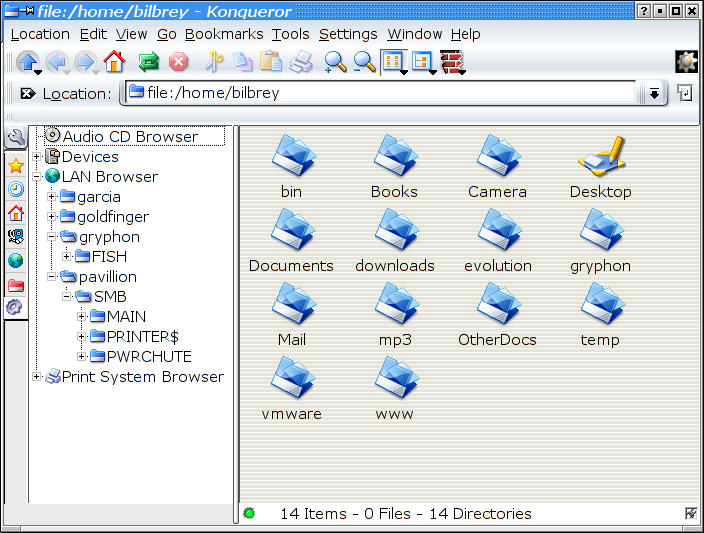
Task: Open the Services gear sidebar tab
Action: tap(15, 308)
